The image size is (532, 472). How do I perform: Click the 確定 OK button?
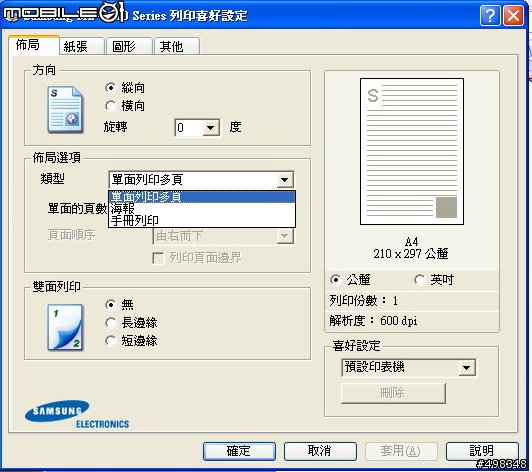coord(239,451)
